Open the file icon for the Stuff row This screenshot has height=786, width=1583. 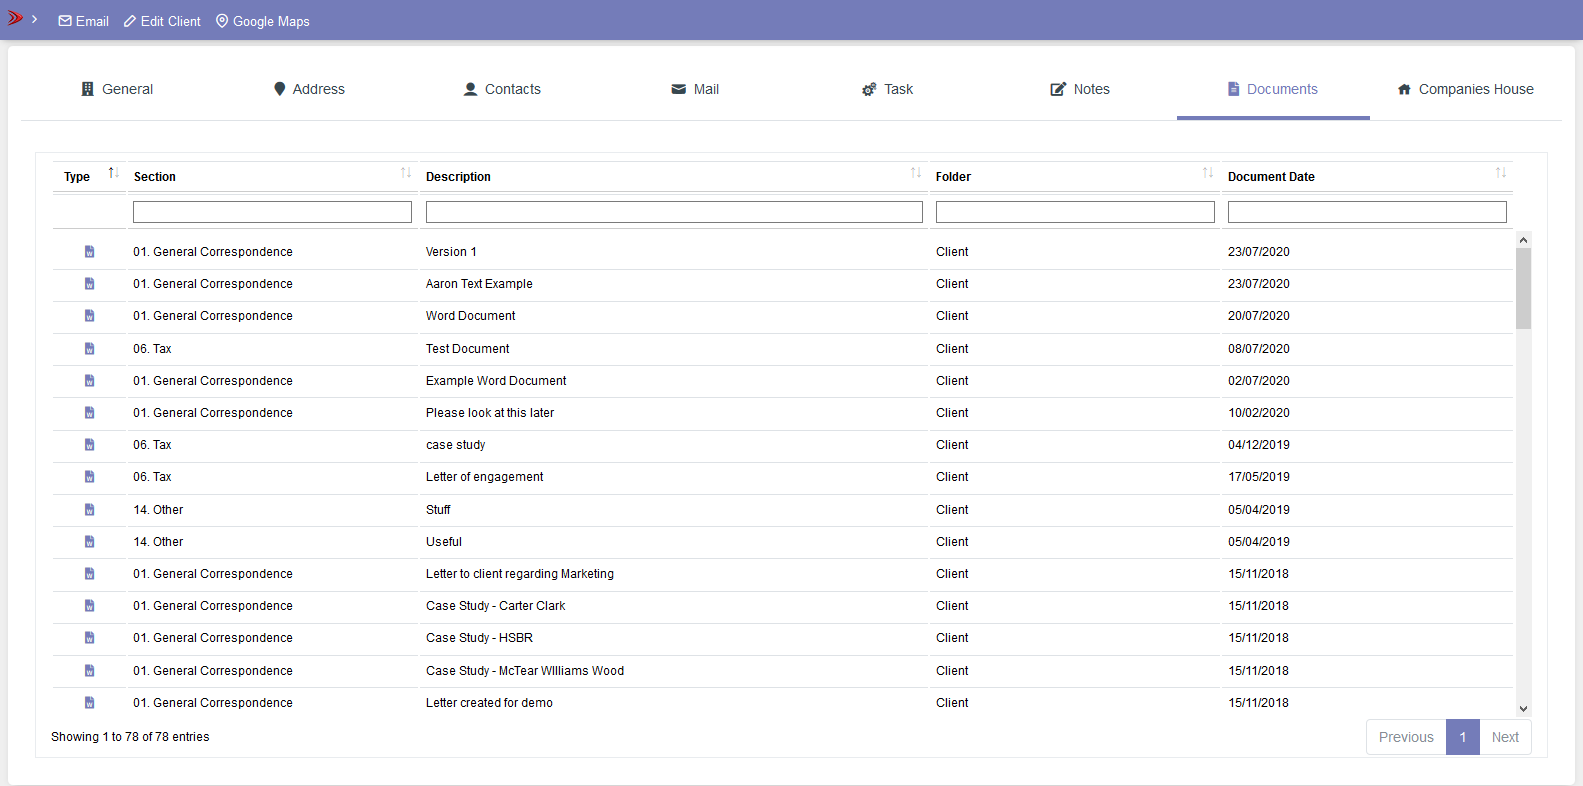click(89, 510)
